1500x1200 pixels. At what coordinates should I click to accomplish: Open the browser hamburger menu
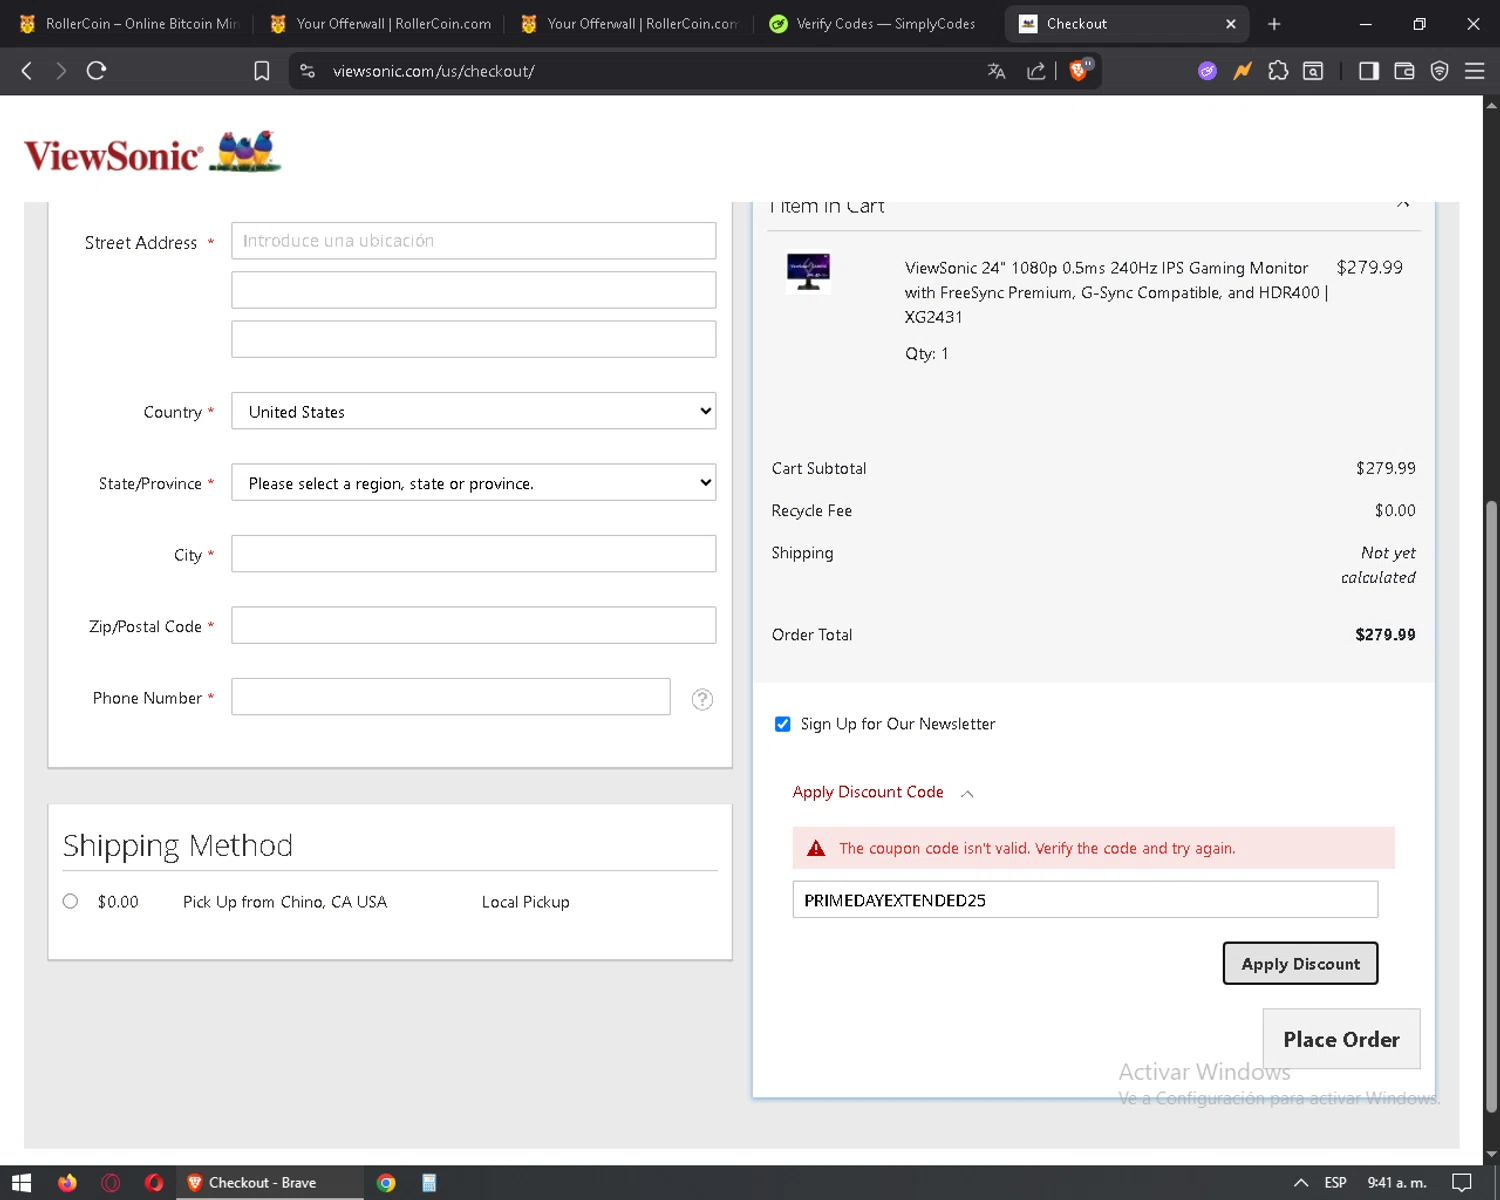coord(1474,71)
